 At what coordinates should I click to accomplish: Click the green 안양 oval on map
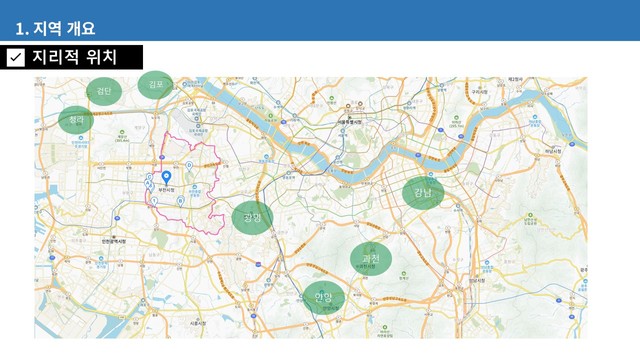point(324,298)
